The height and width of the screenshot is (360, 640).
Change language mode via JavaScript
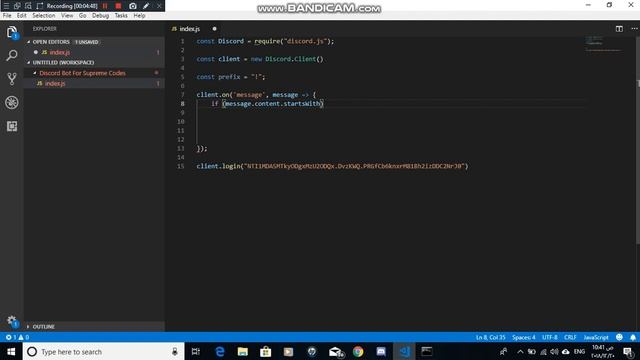[596, 337]
